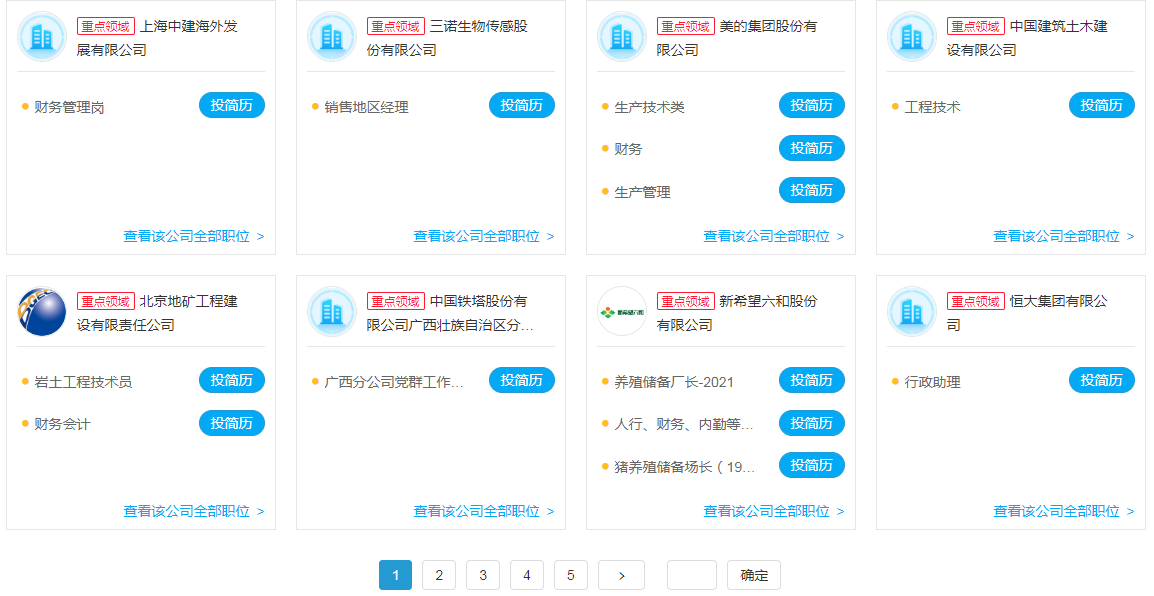Screen dimensions: 1154x596
Task: Click the 北京地矿工程建设 globe logo
Action: (x=42, y=312)
